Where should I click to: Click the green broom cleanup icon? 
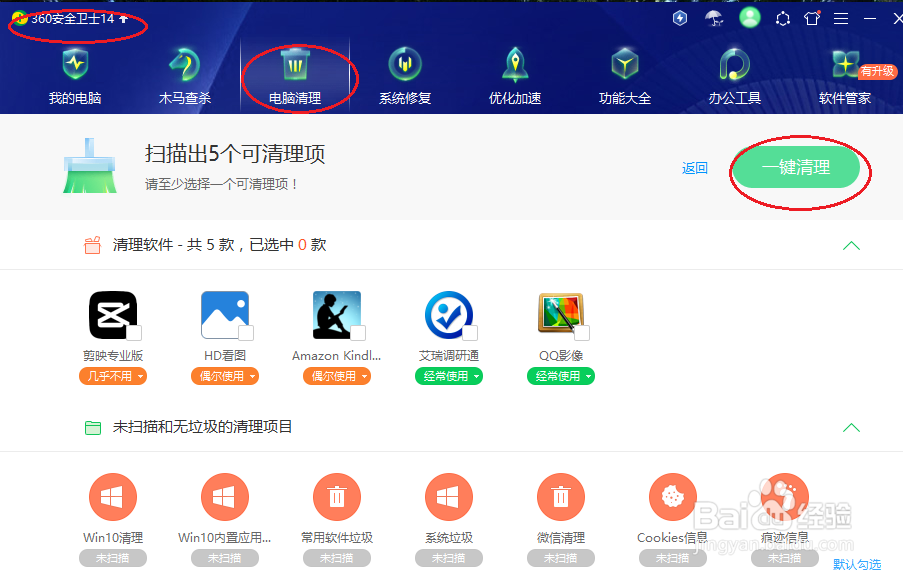pos(89,165)
